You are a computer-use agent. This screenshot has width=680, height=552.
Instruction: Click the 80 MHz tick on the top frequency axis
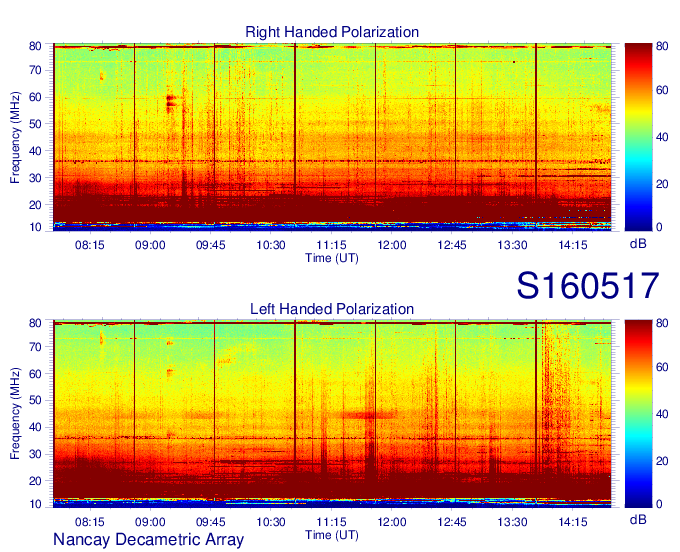[x=35, y=46]
